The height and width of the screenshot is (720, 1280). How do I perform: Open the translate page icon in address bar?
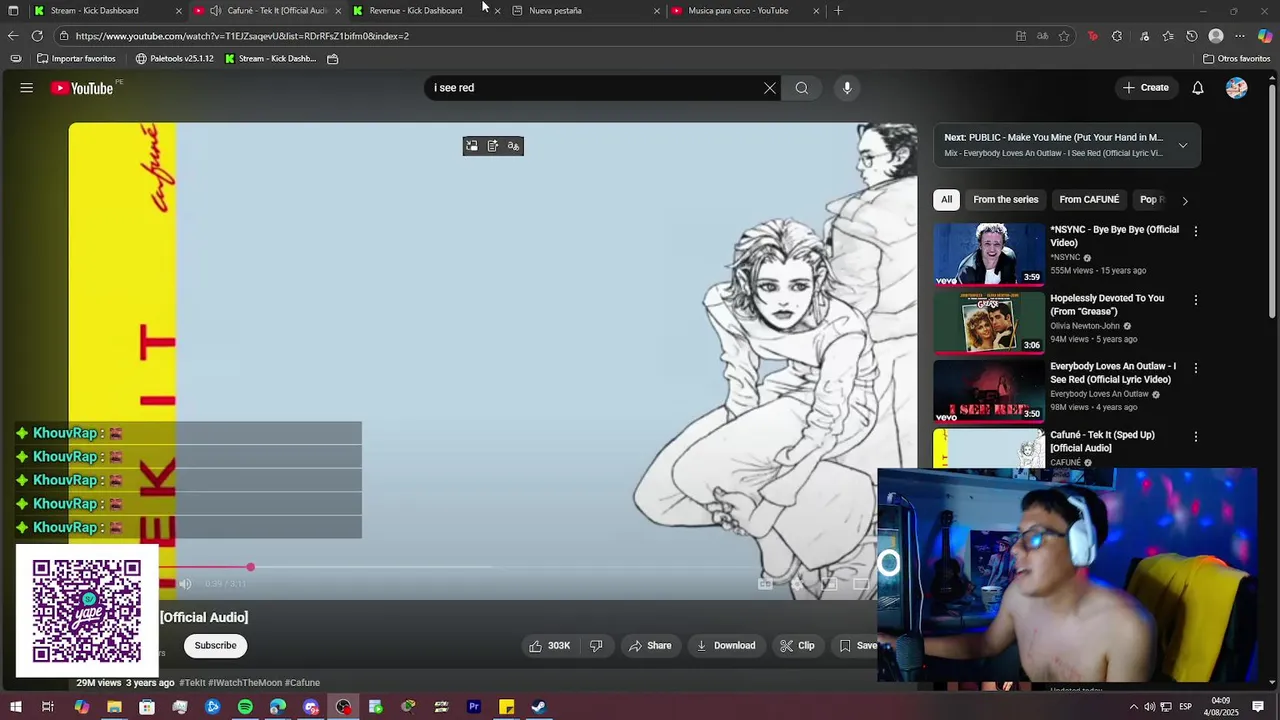[1042, 36]
